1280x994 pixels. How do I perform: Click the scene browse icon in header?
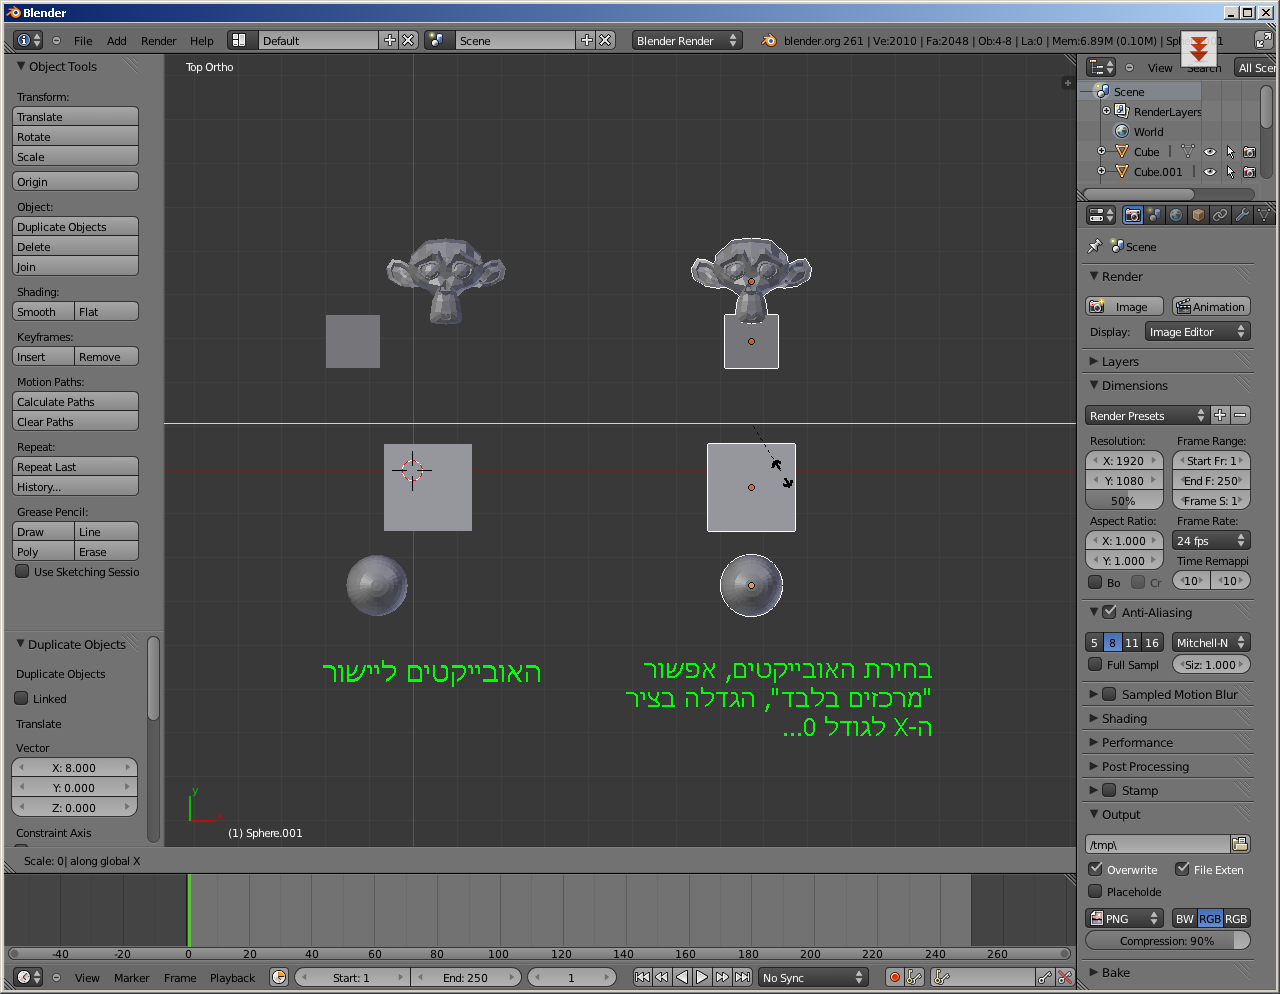pyautogui.click(x=435, y=40)
